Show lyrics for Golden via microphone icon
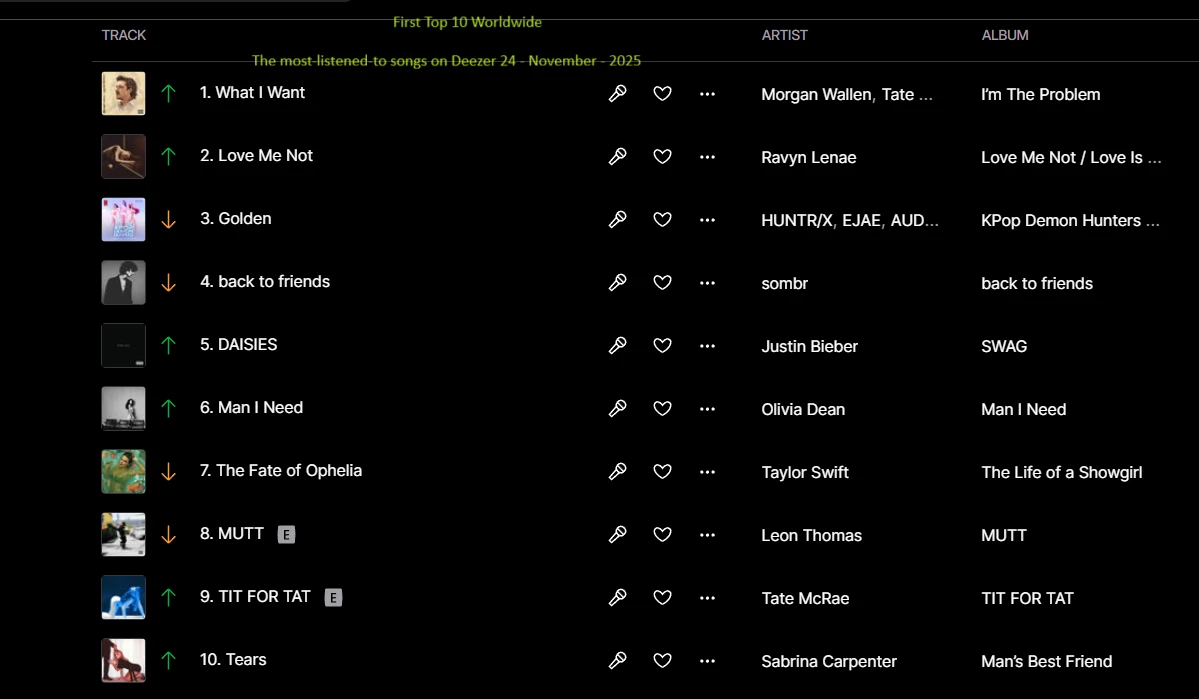Screen dimensions: 1199x699 coord(618,219)
